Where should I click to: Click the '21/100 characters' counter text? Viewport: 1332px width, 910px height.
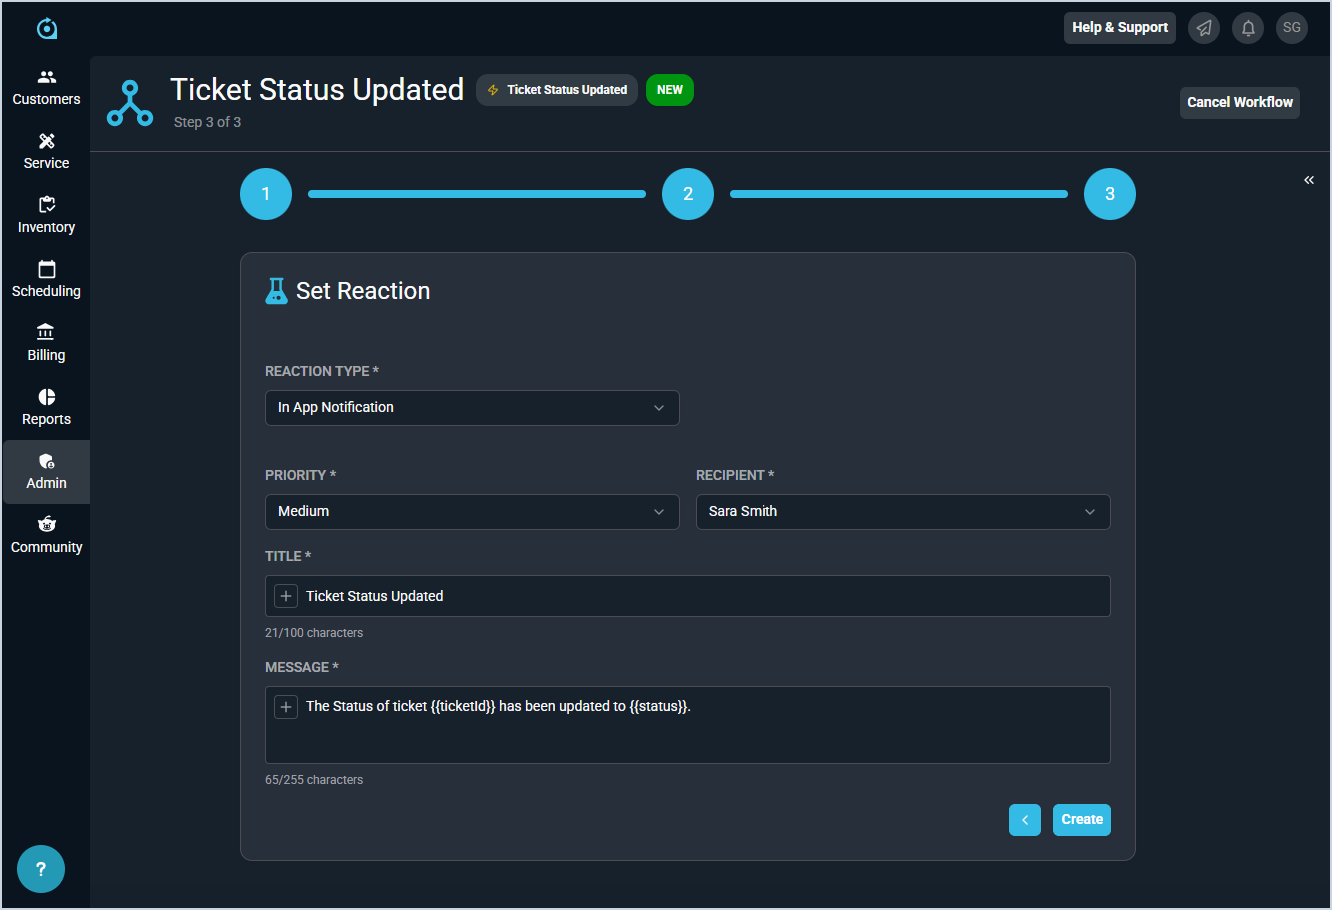(314, 633)
